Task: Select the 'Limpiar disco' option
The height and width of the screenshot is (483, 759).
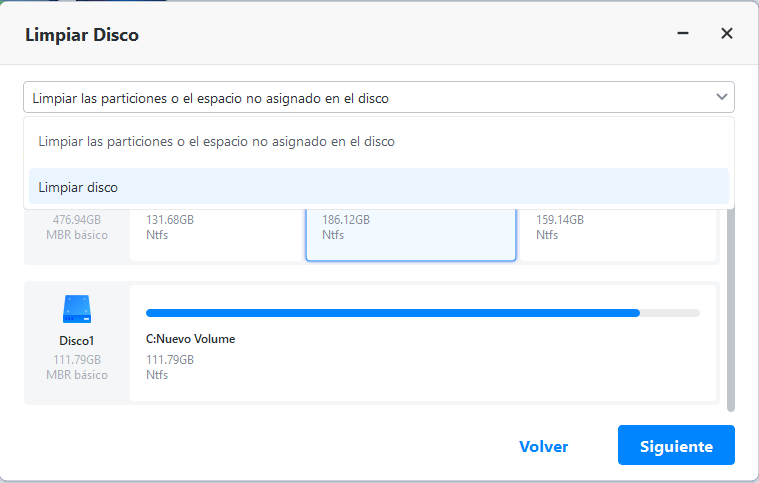Action: click(78, 187)
